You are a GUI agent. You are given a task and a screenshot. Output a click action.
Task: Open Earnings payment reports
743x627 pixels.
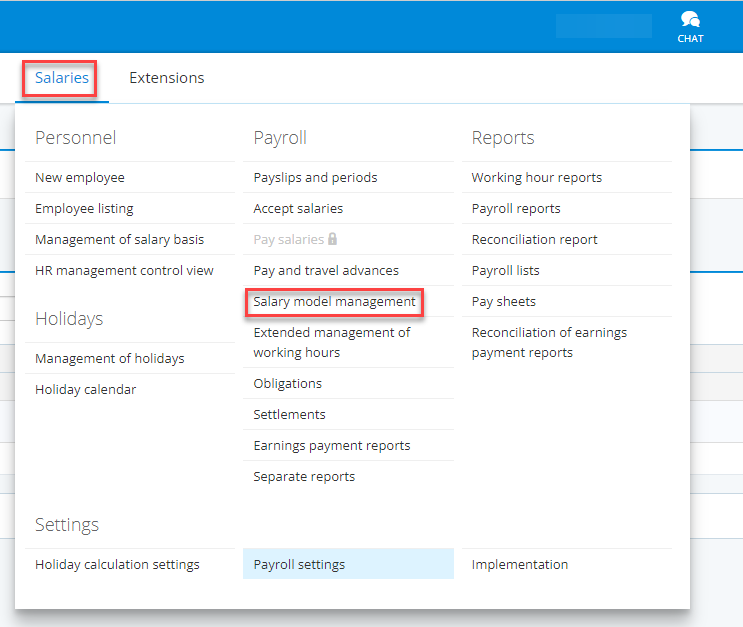(x=332, y=446)
